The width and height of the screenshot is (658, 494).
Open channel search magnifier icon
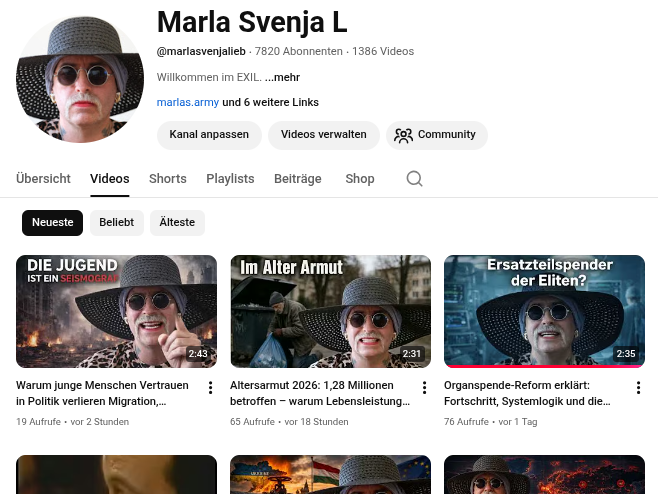tap(414, 178)
